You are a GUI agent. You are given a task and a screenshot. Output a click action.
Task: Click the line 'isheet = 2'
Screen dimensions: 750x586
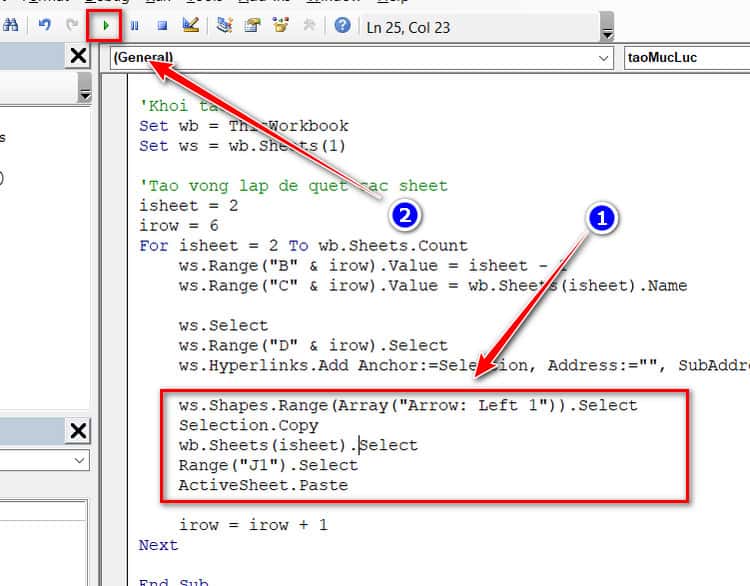[x=188, y=206]
